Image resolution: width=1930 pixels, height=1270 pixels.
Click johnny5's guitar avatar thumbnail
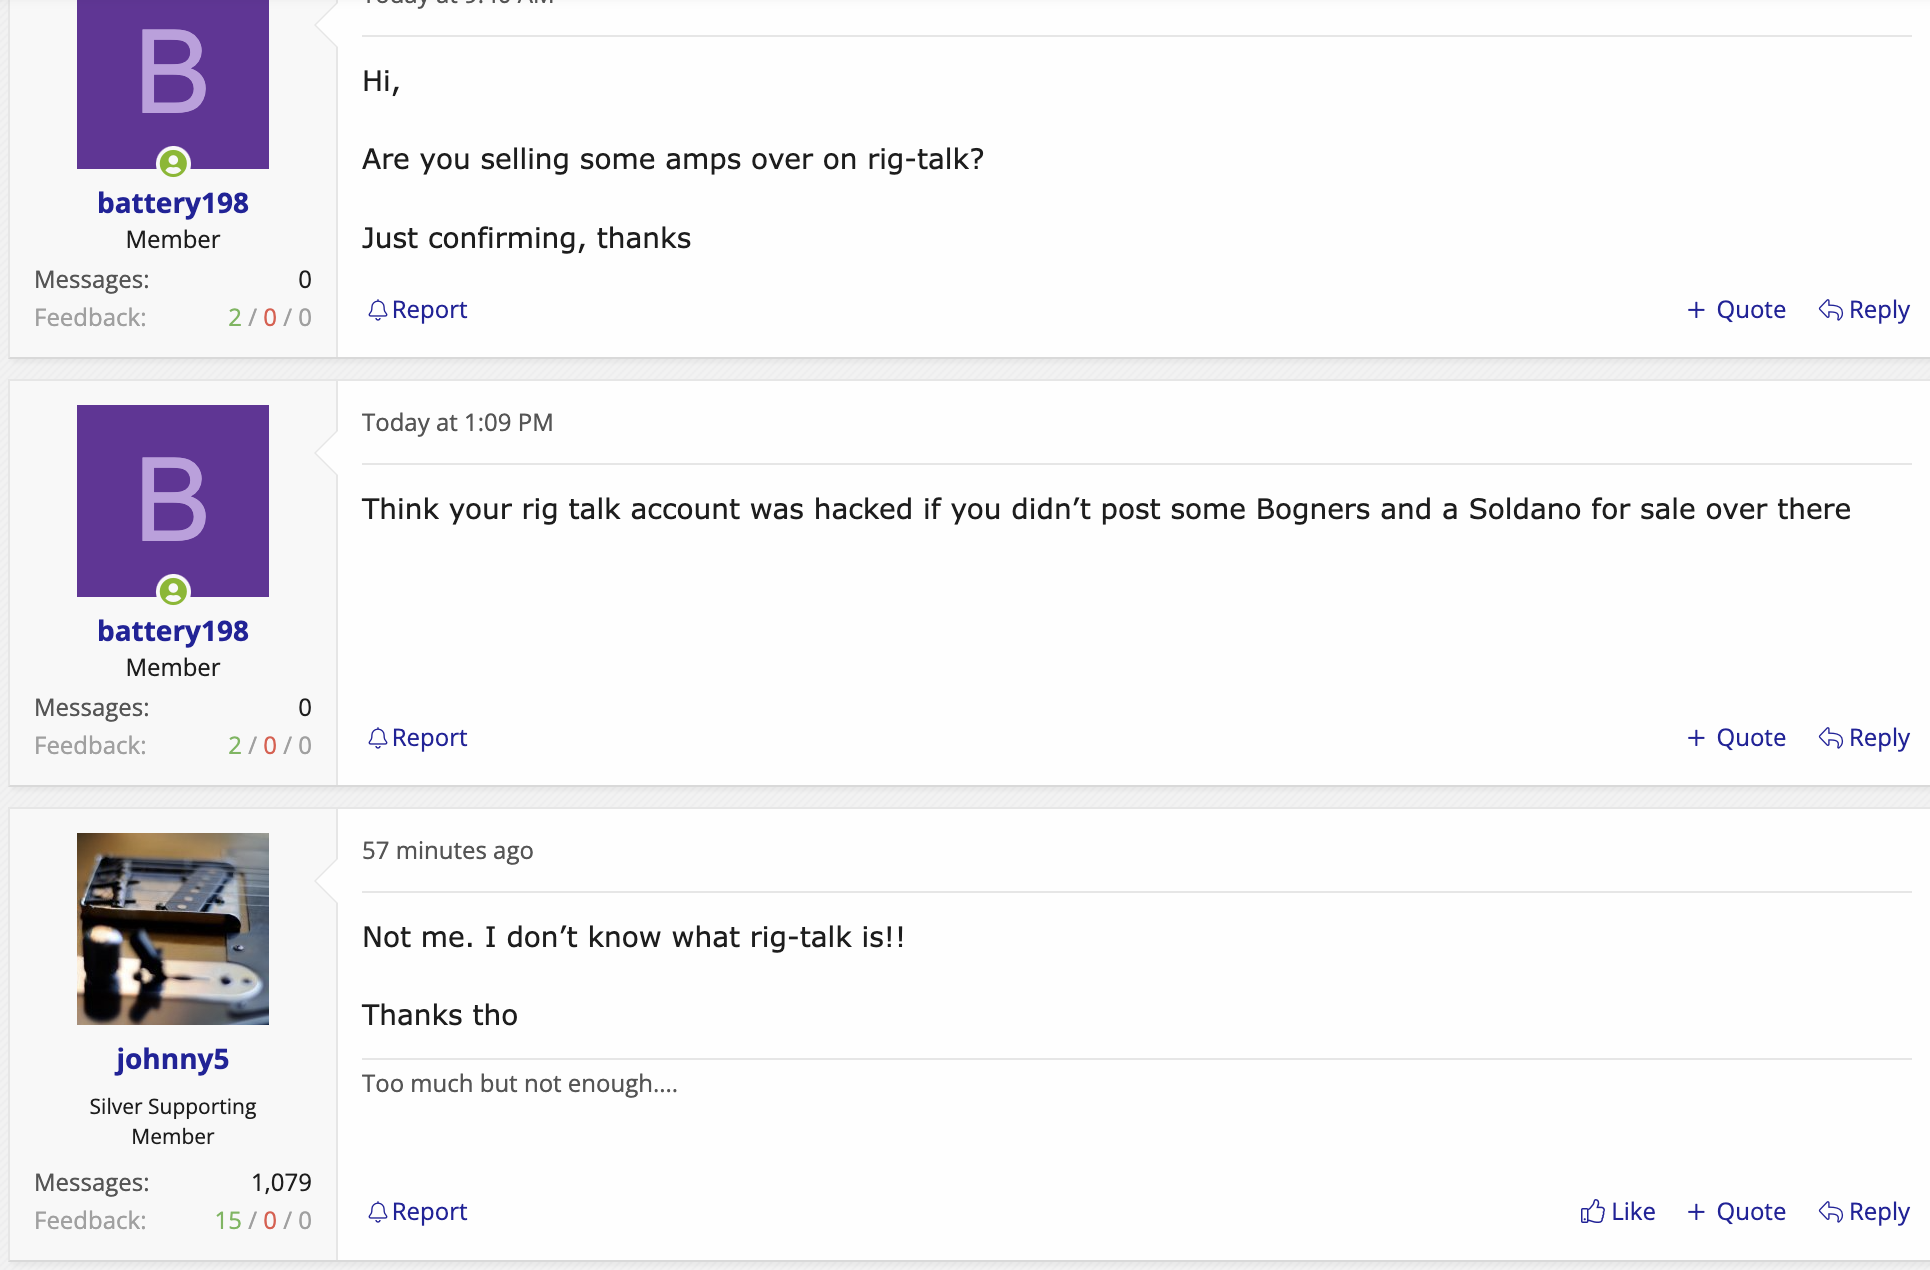click(172, 928)
